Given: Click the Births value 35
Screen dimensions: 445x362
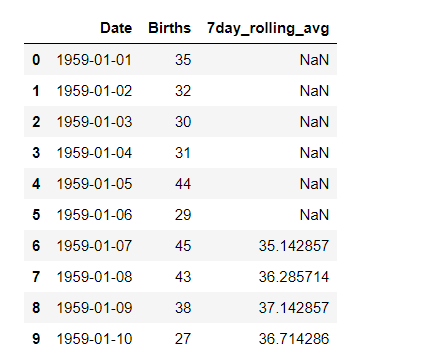Looking at the screenshot, I should tap(183, 60).
